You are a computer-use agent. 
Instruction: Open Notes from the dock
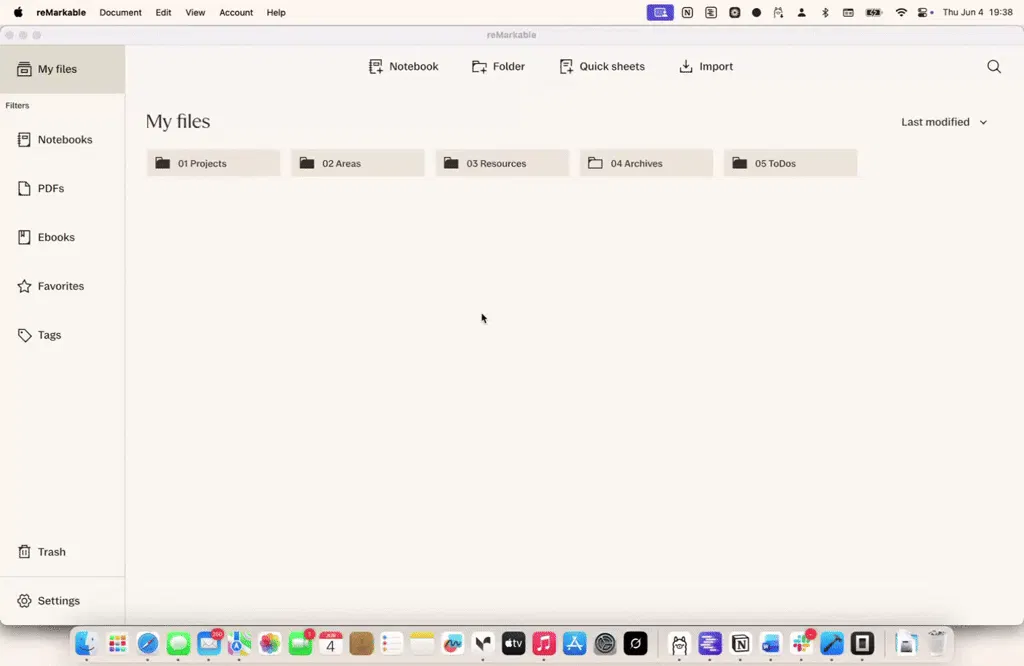(x=422, y=644)
